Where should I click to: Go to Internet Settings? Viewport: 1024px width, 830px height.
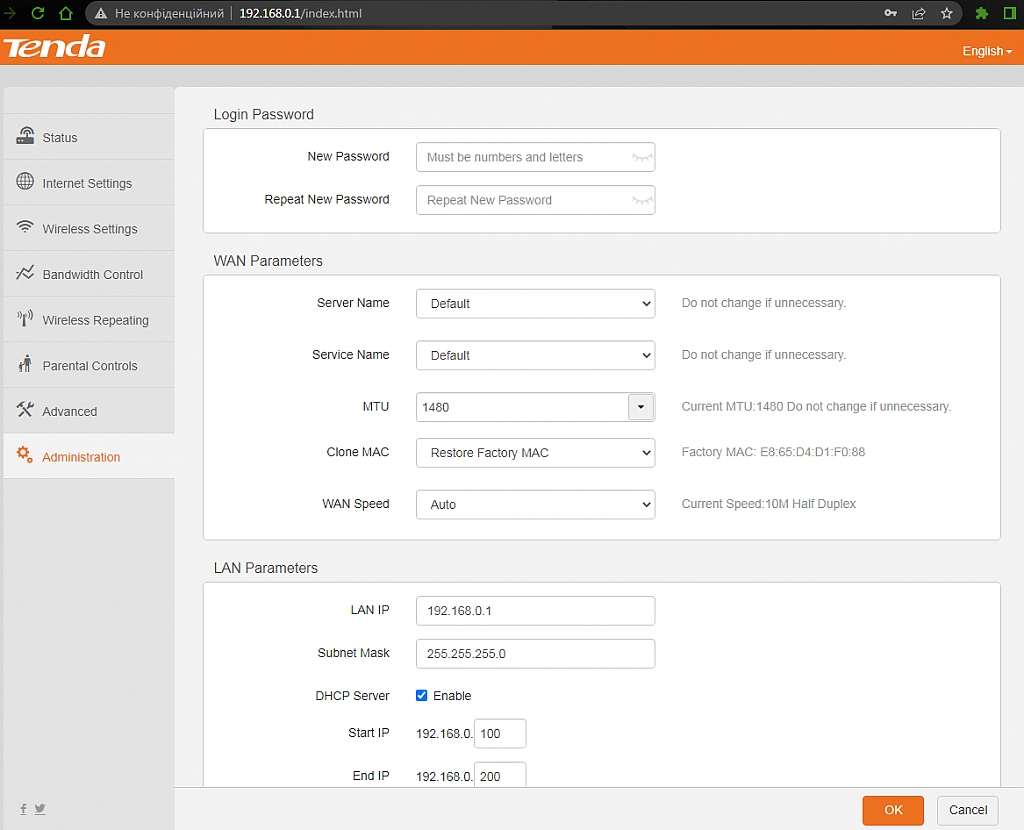(89, 183)
